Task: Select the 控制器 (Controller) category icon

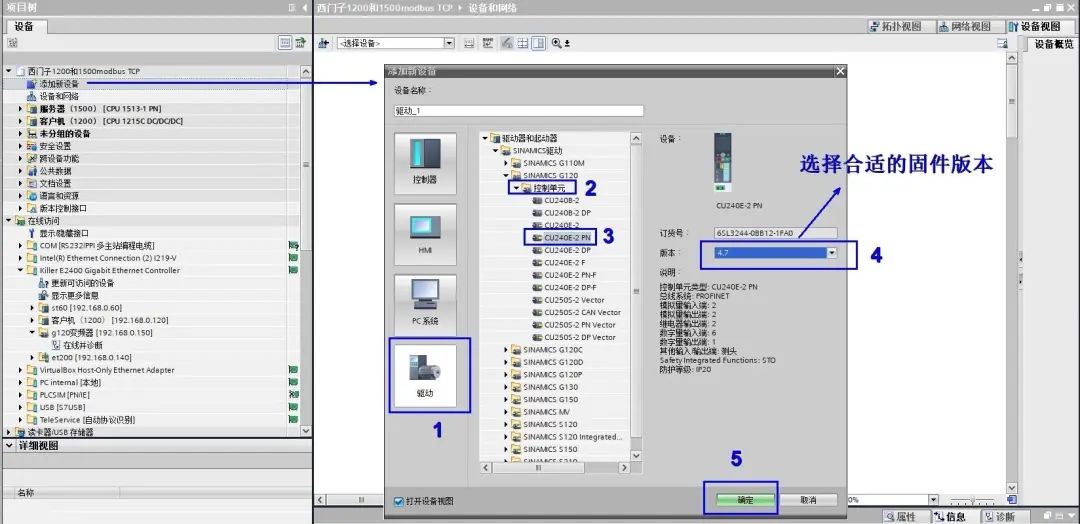Action: click(x=425, y=164)
